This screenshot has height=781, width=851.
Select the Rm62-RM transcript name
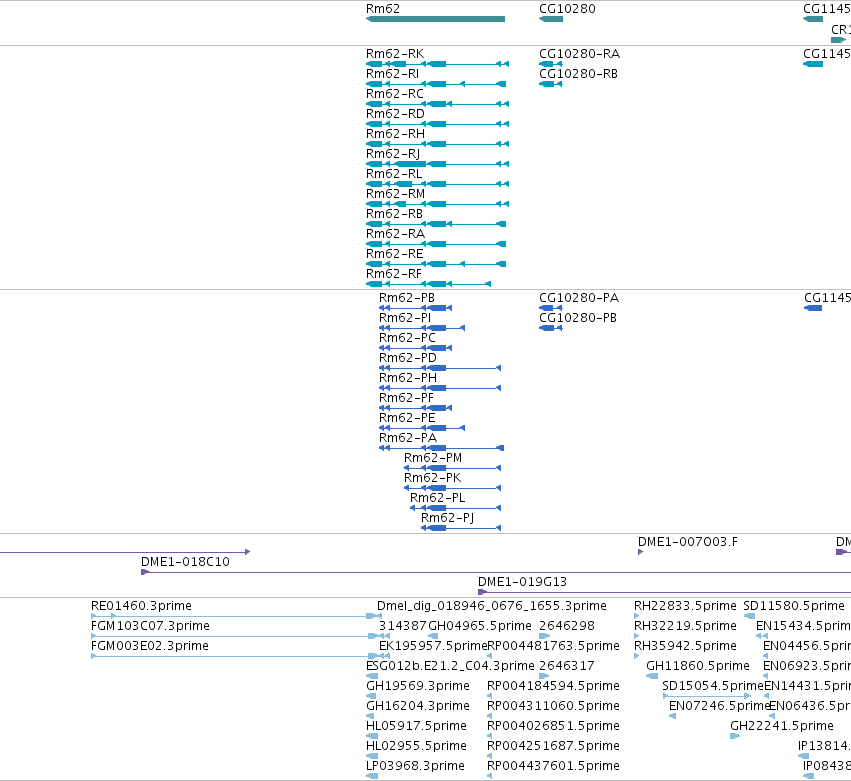tap(395, 194)
